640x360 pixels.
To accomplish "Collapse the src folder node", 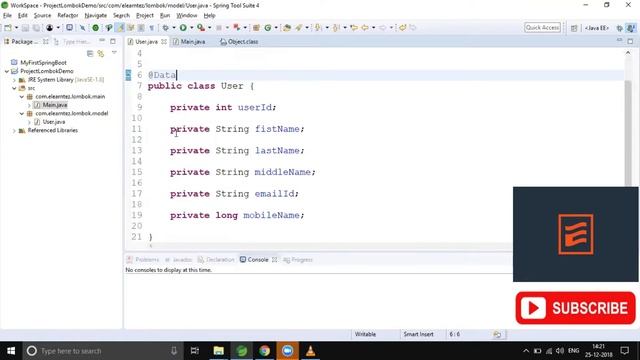I will pos(14,88).
